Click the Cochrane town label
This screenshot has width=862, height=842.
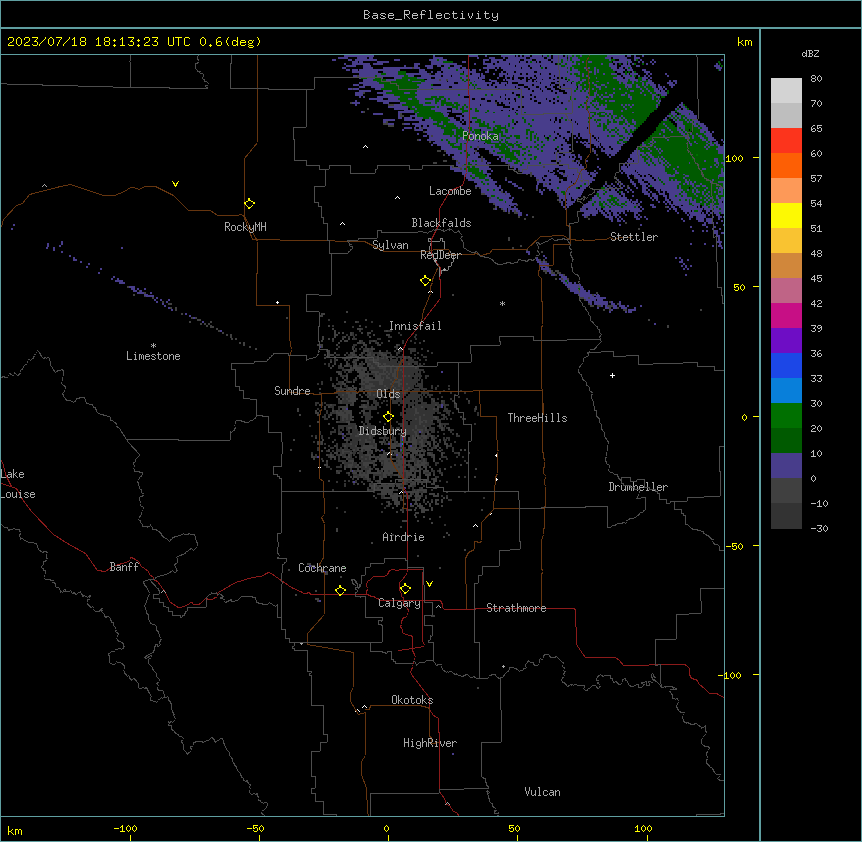[322, 568]
